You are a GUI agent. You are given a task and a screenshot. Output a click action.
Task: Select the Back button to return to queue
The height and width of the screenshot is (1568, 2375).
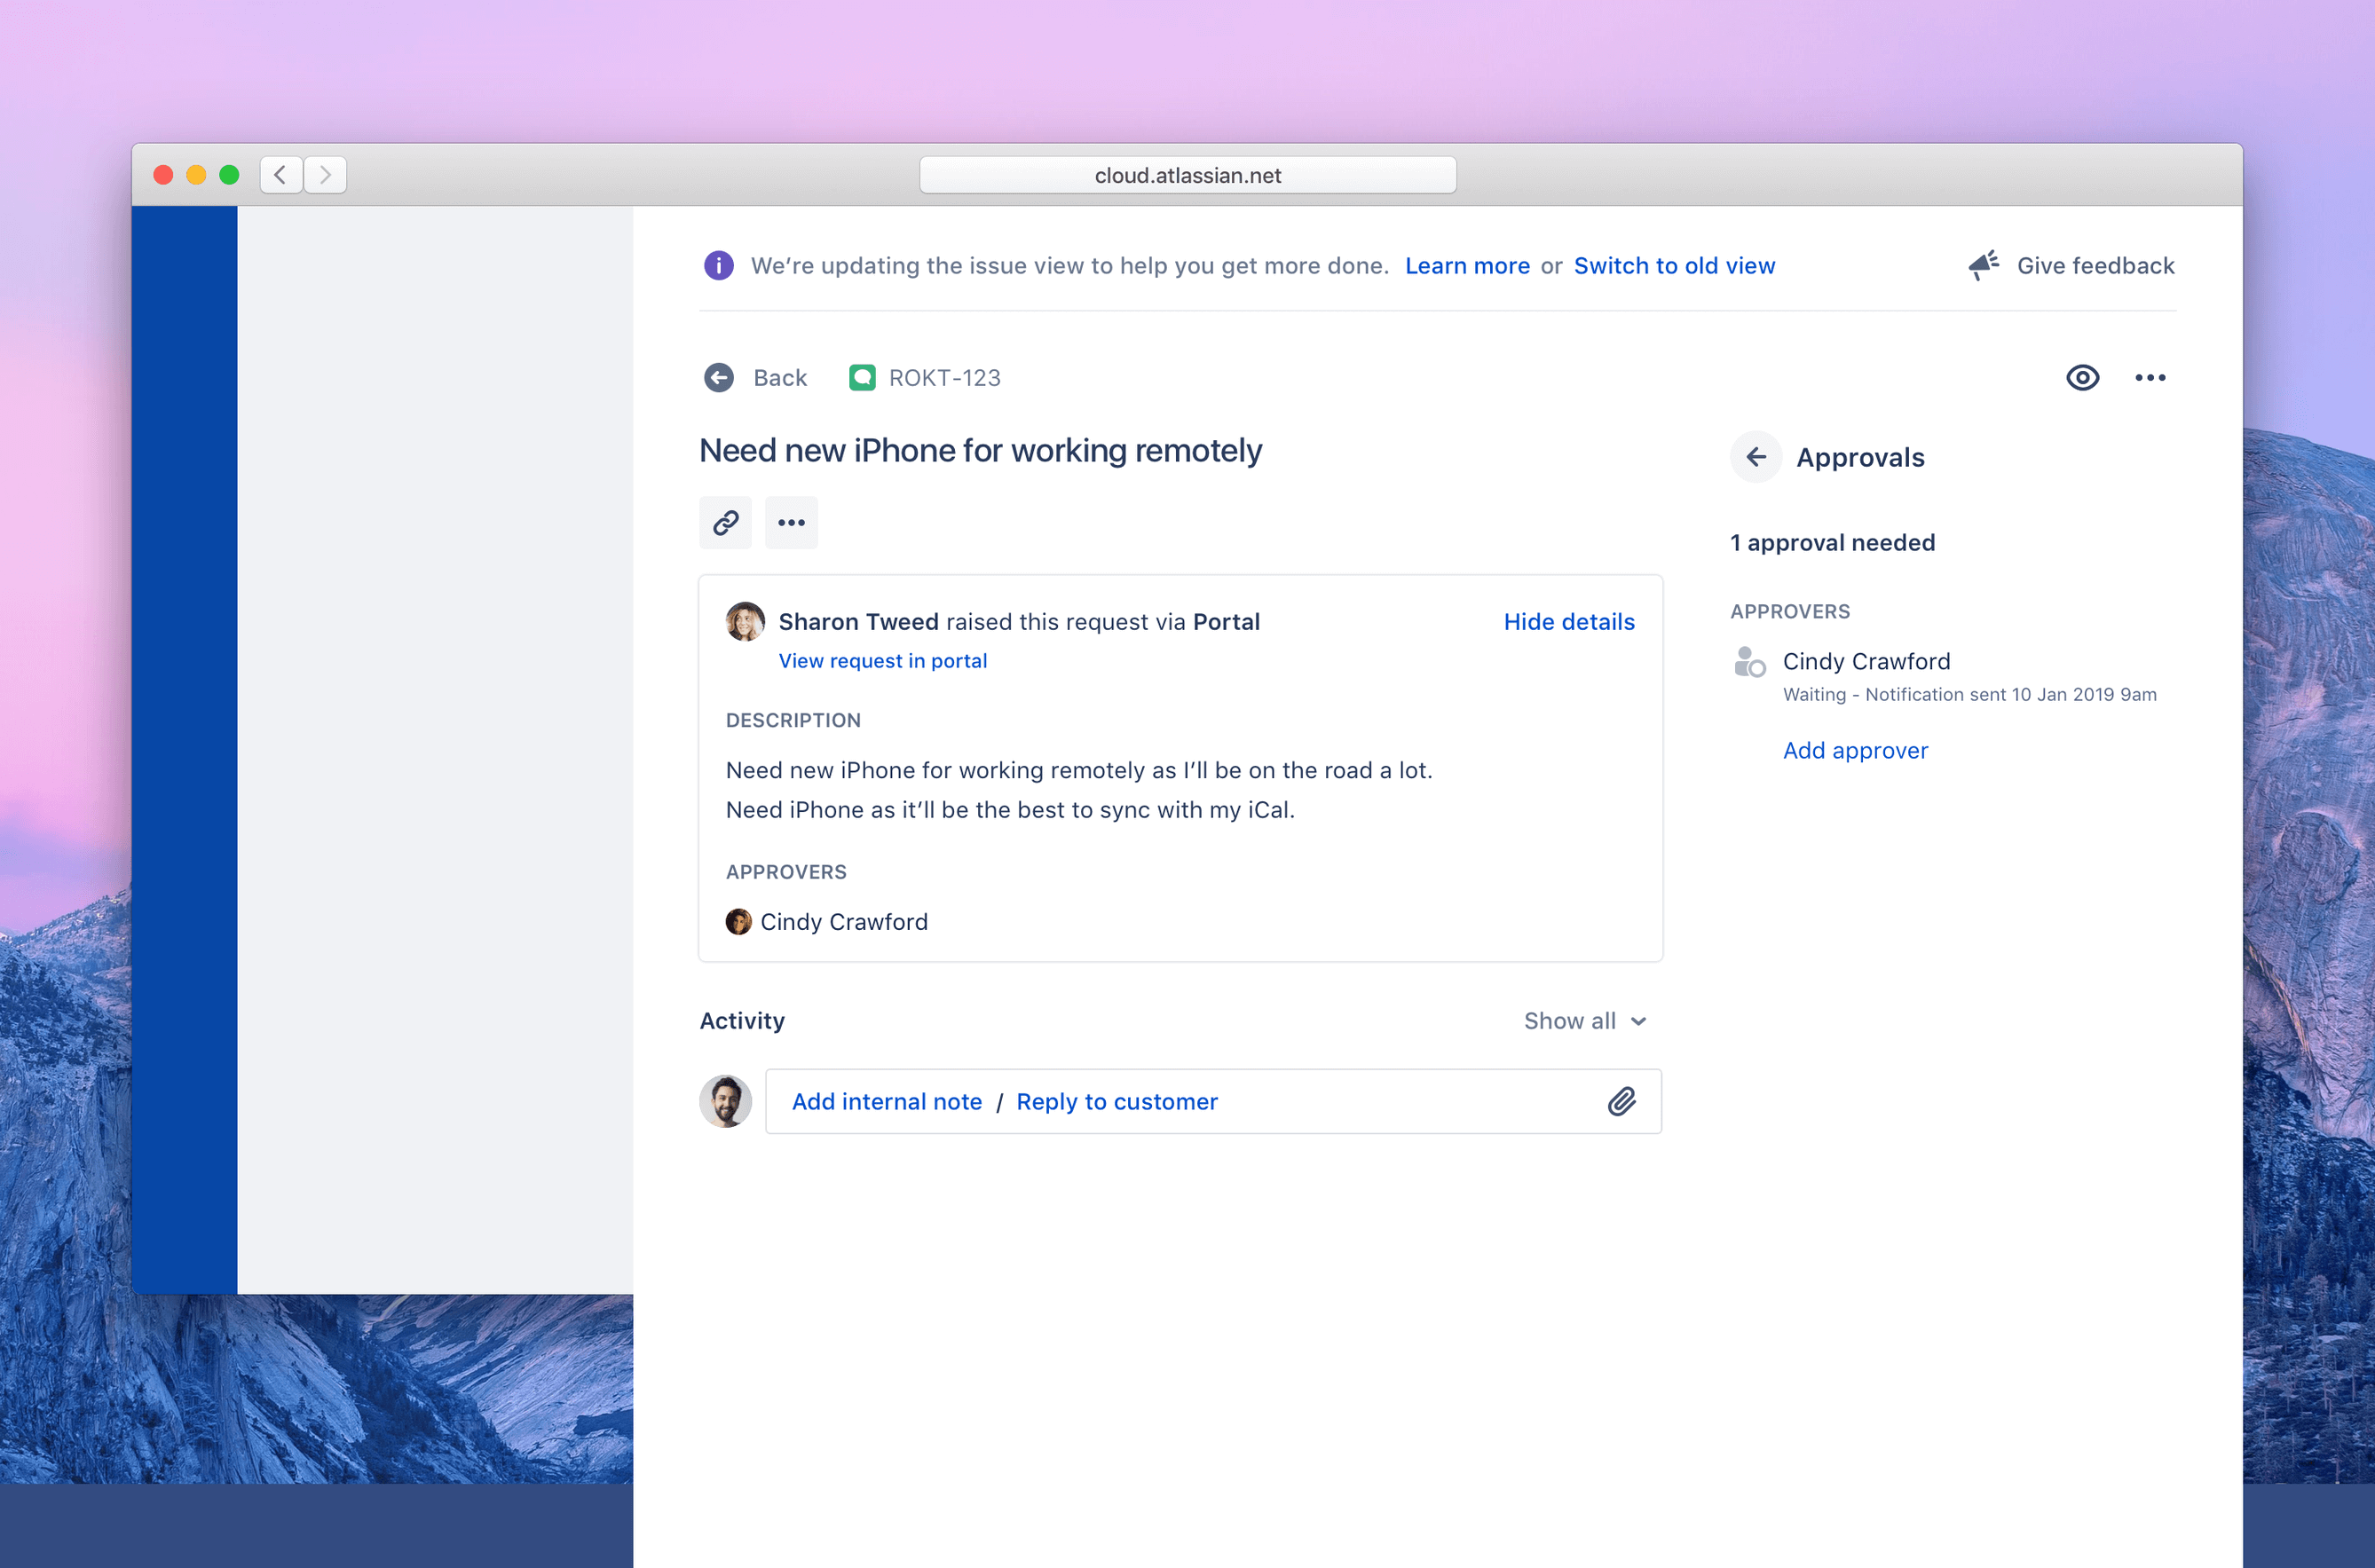[756, 377]
